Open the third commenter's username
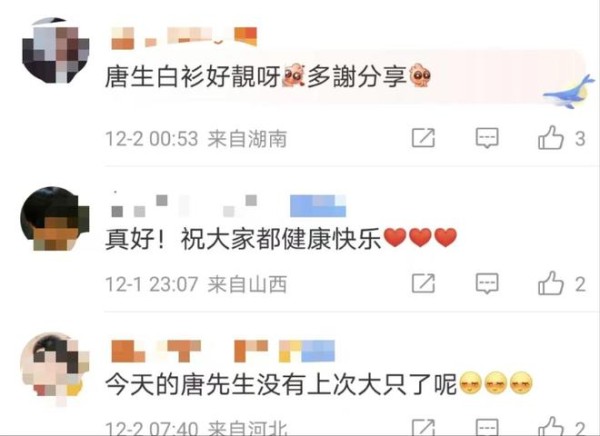 tap(223, 351)
